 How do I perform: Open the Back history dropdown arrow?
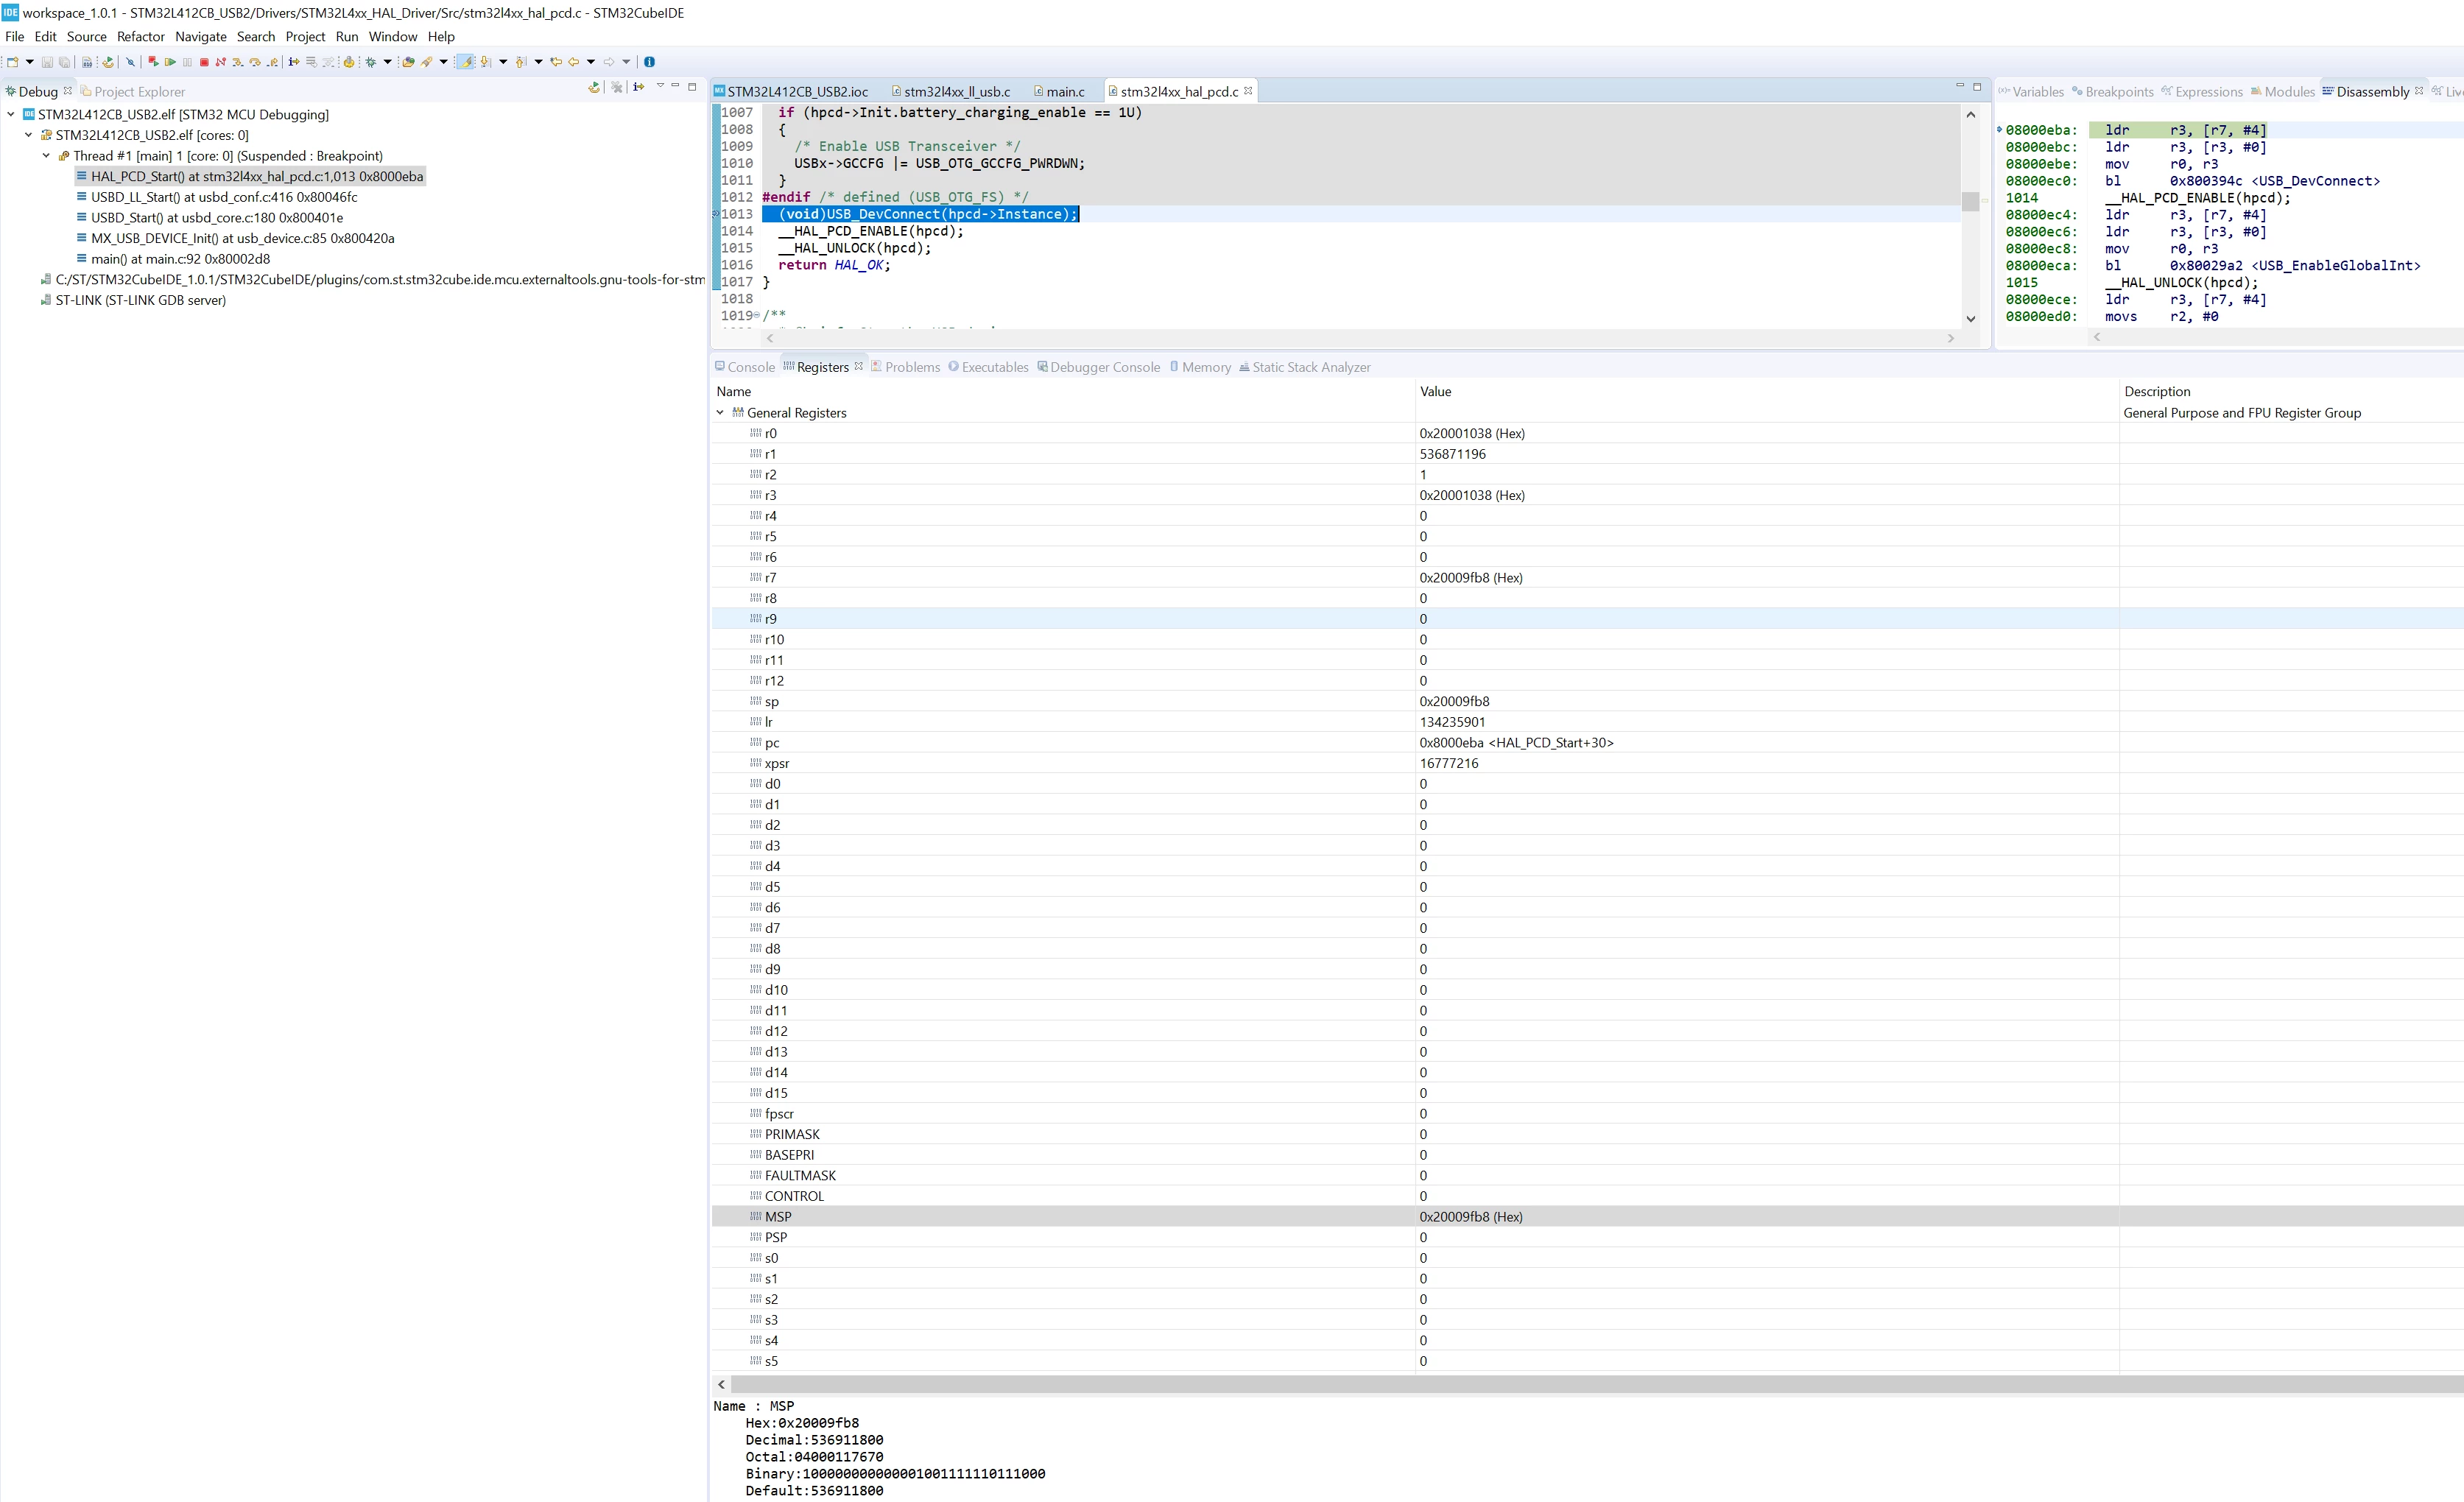591,62
